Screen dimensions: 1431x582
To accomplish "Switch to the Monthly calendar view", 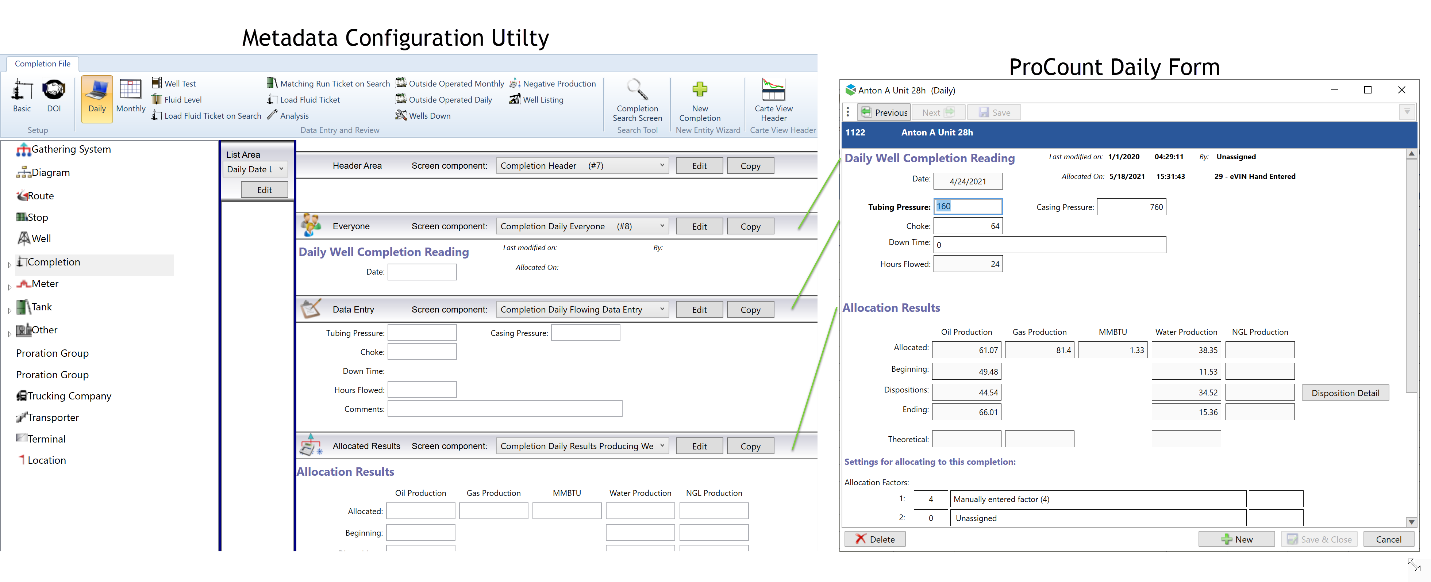I will click(x=131, y=97).
